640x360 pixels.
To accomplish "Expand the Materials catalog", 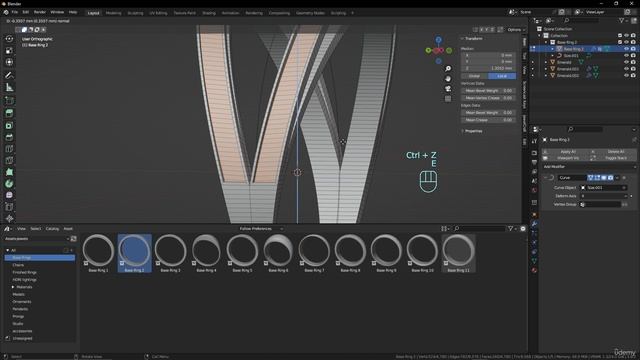I will click(x=13, y=287).
